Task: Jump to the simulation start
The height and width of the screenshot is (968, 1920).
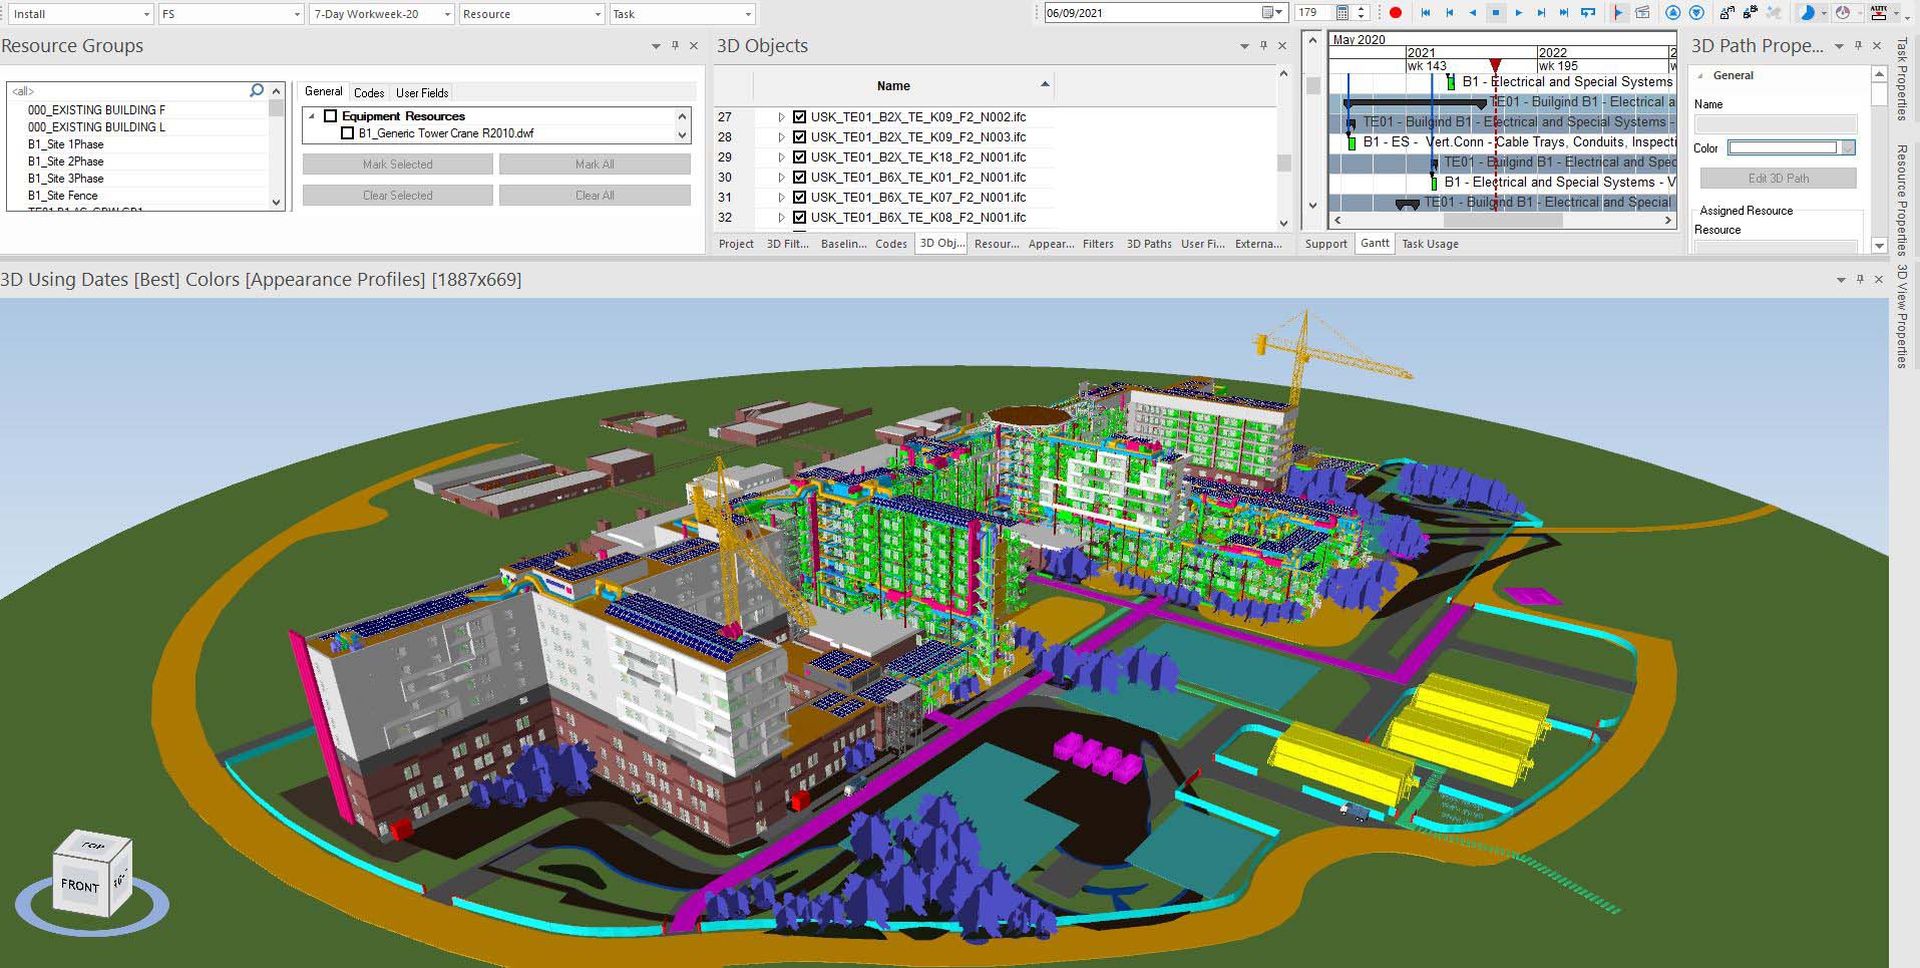Action: point(1425,13)
